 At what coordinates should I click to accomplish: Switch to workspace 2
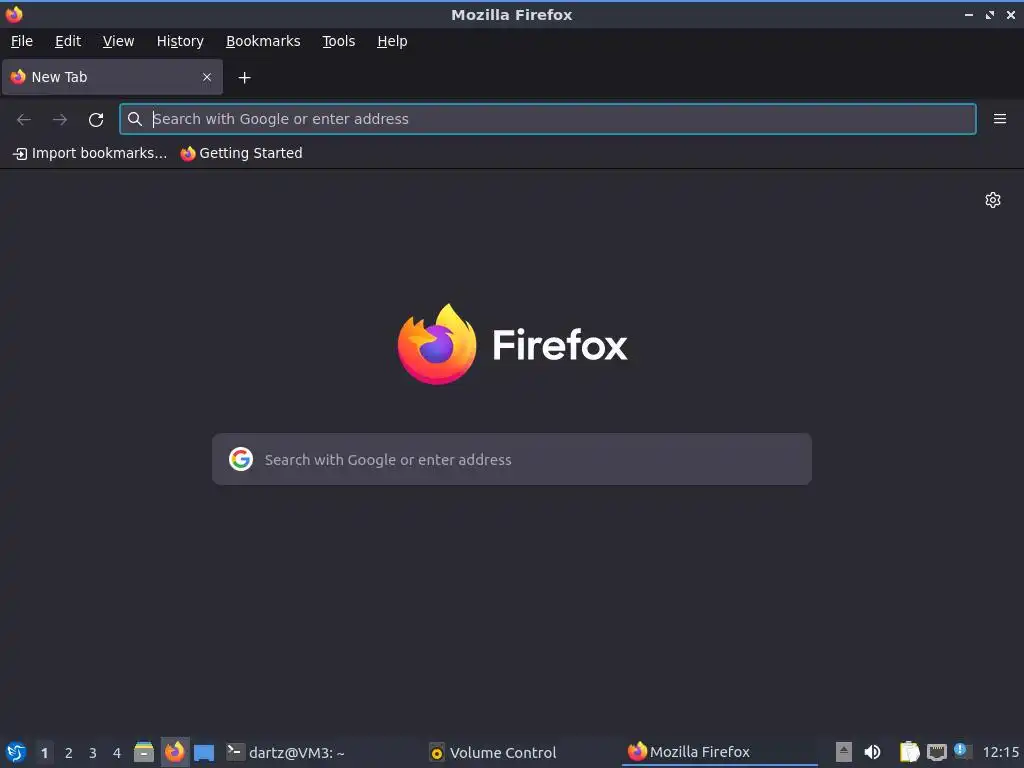tap(69, 753)
